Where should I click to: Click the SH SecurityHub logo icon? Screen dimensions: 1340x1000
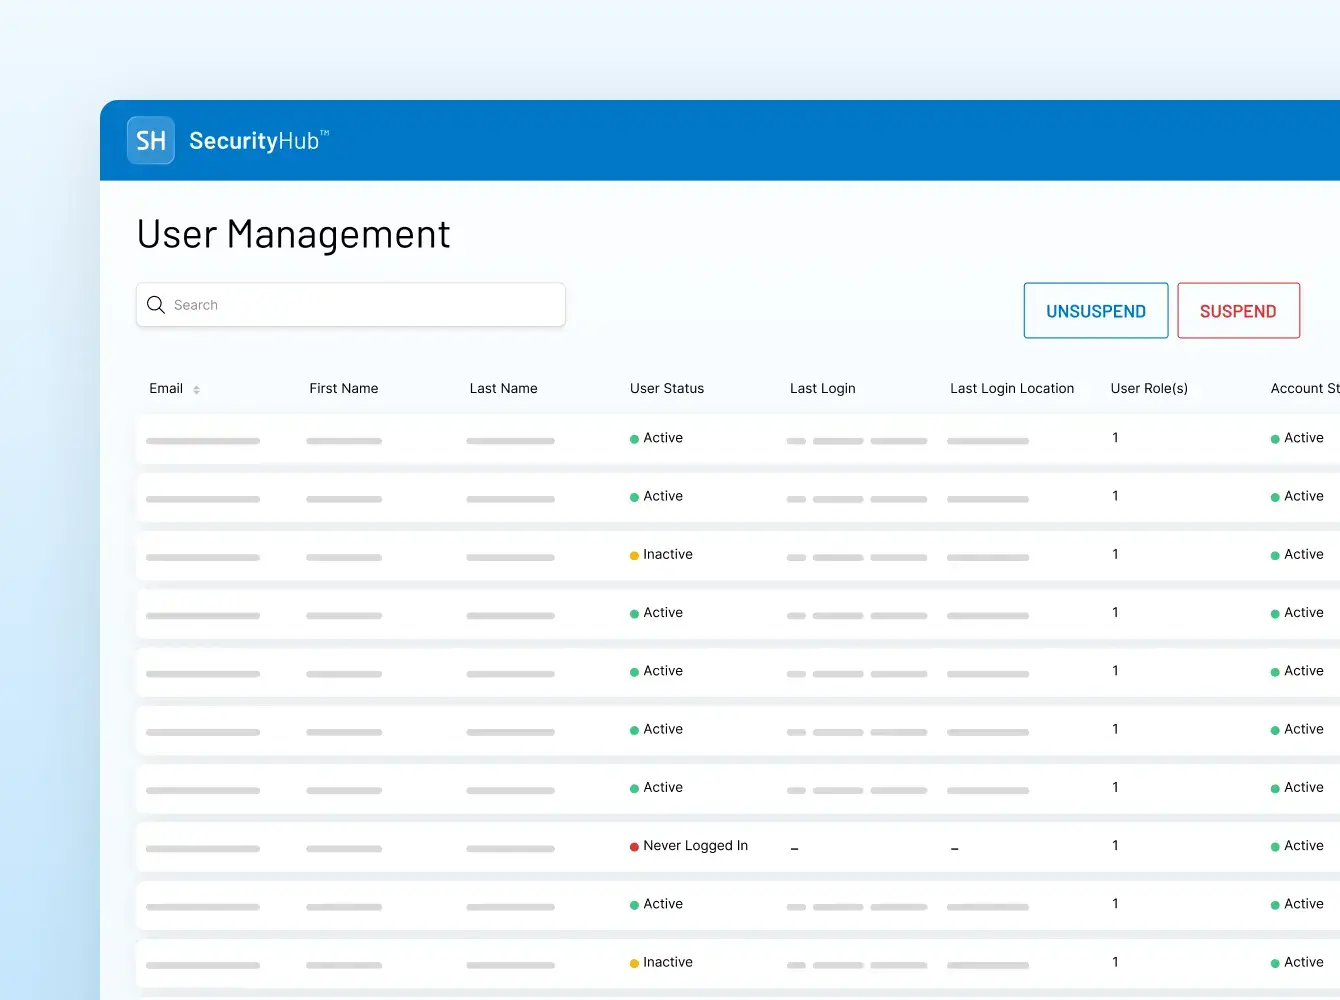coord(151,141)
